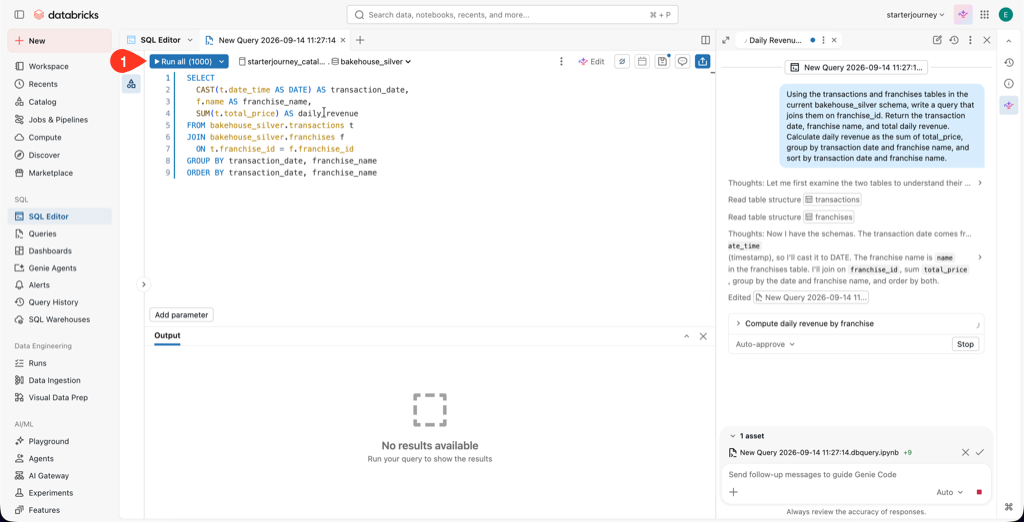Select the Output tab

pos(167,336)
